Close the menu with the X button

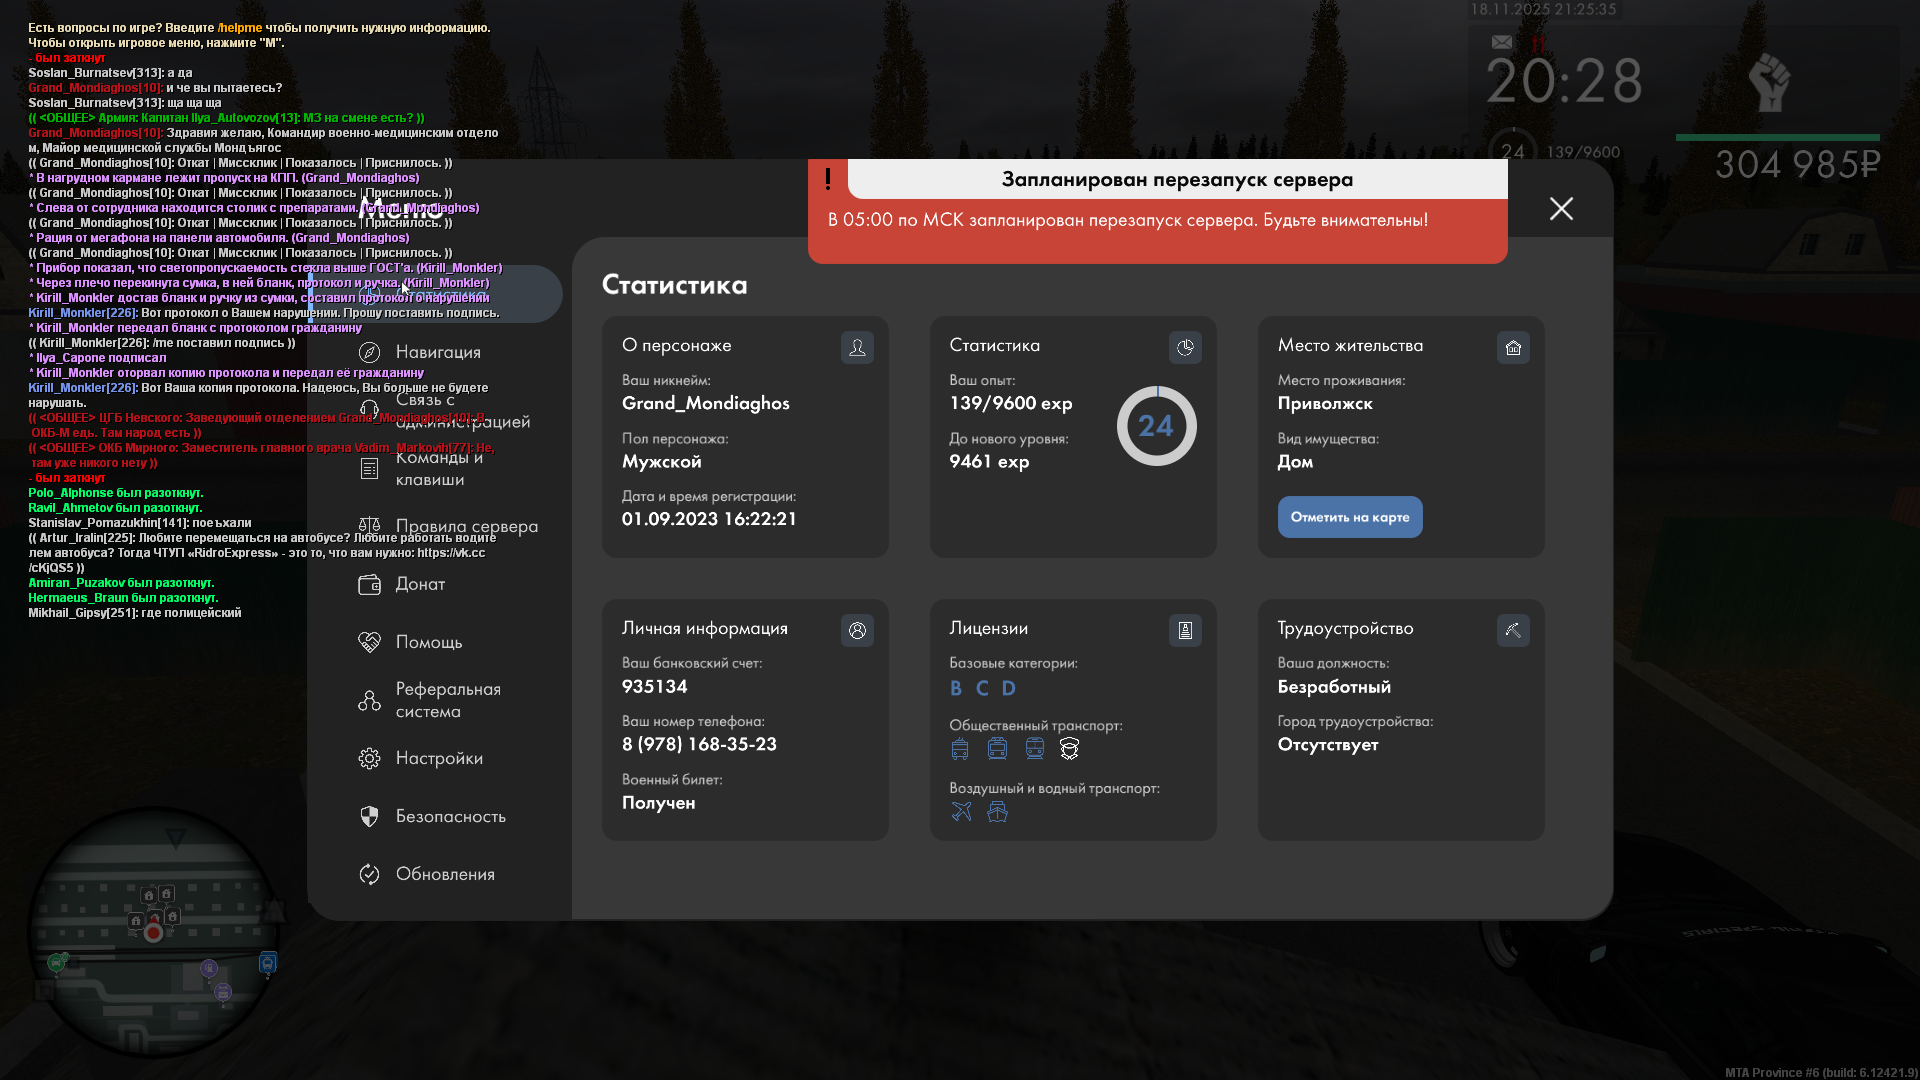pos(1561,208)
